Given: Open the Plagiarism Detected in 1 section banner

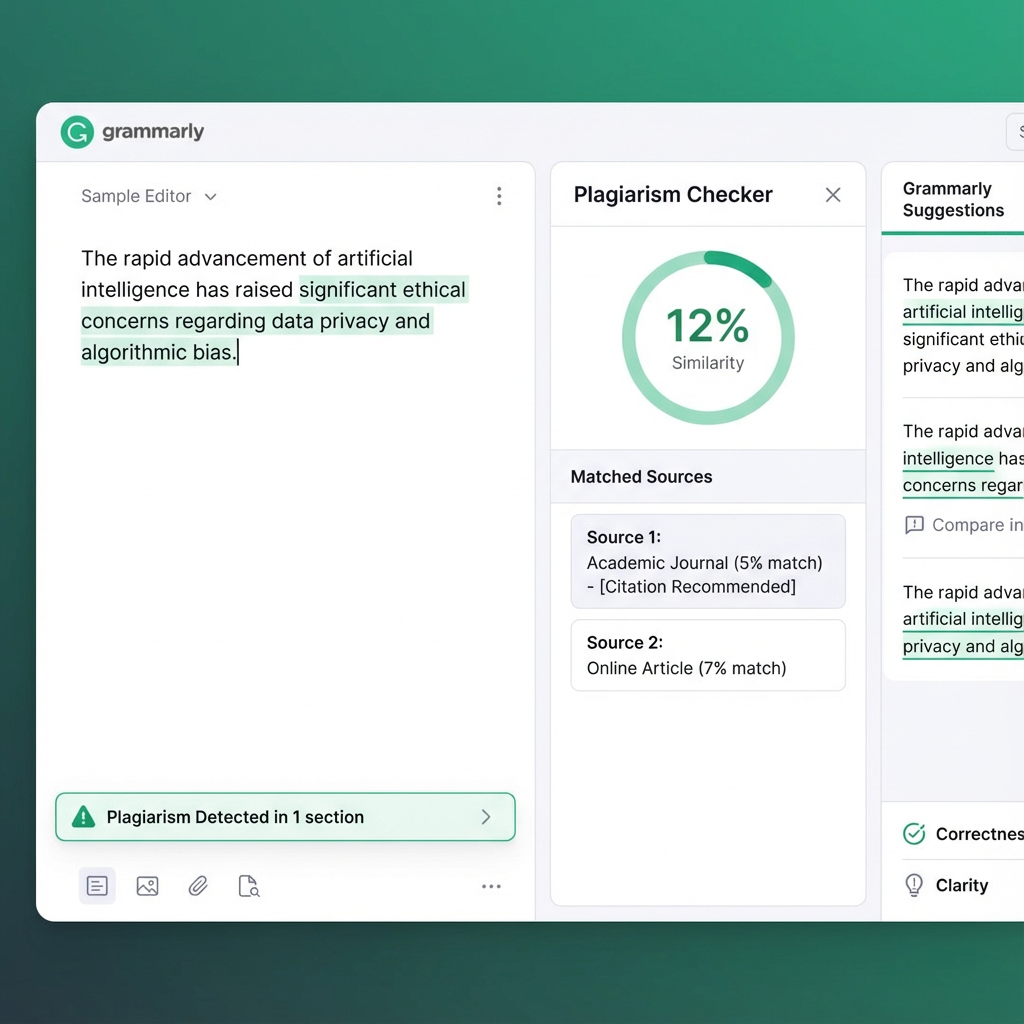Looking at the screenshot, I should pyautogui.click(x=285, y=816).
